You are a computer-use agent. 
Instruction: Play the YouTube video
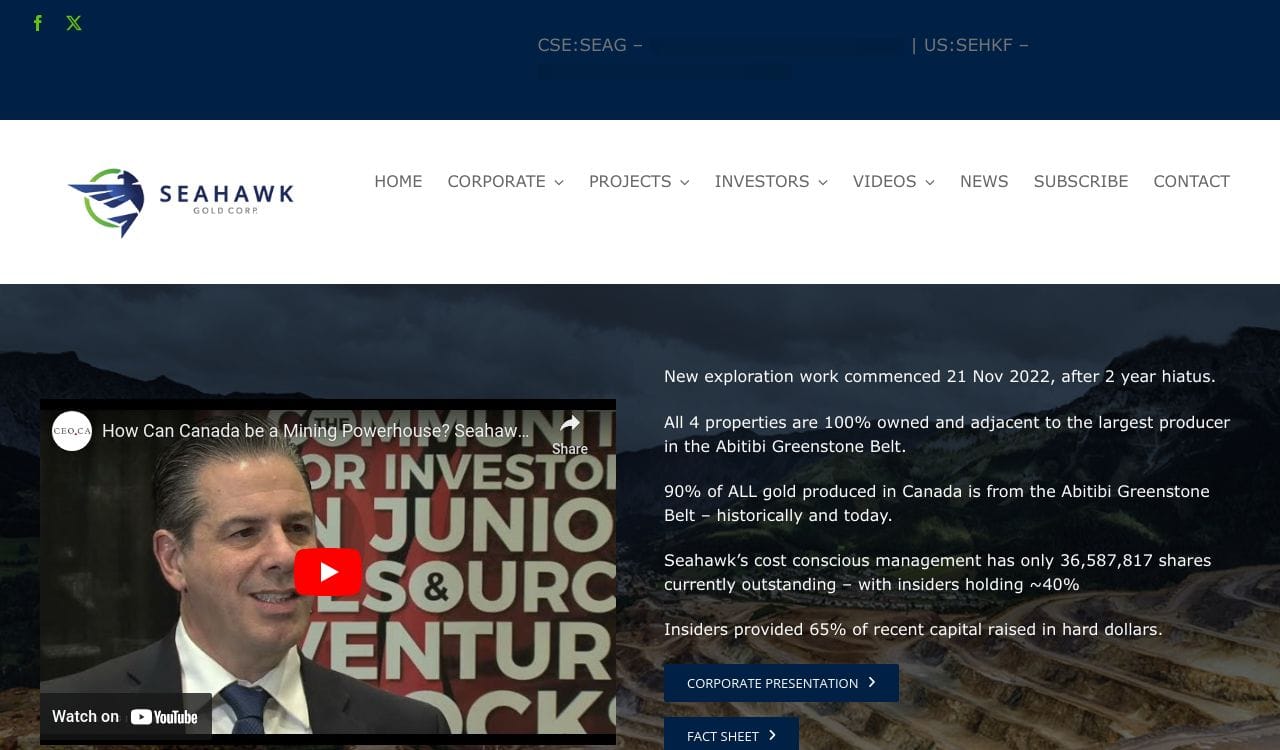[328, 572]
